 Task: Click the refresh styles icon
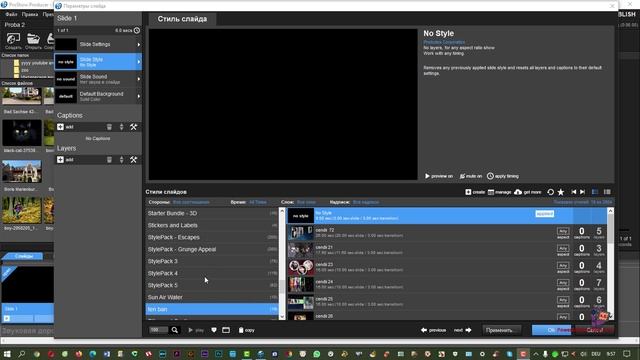[x=551, y=192]
